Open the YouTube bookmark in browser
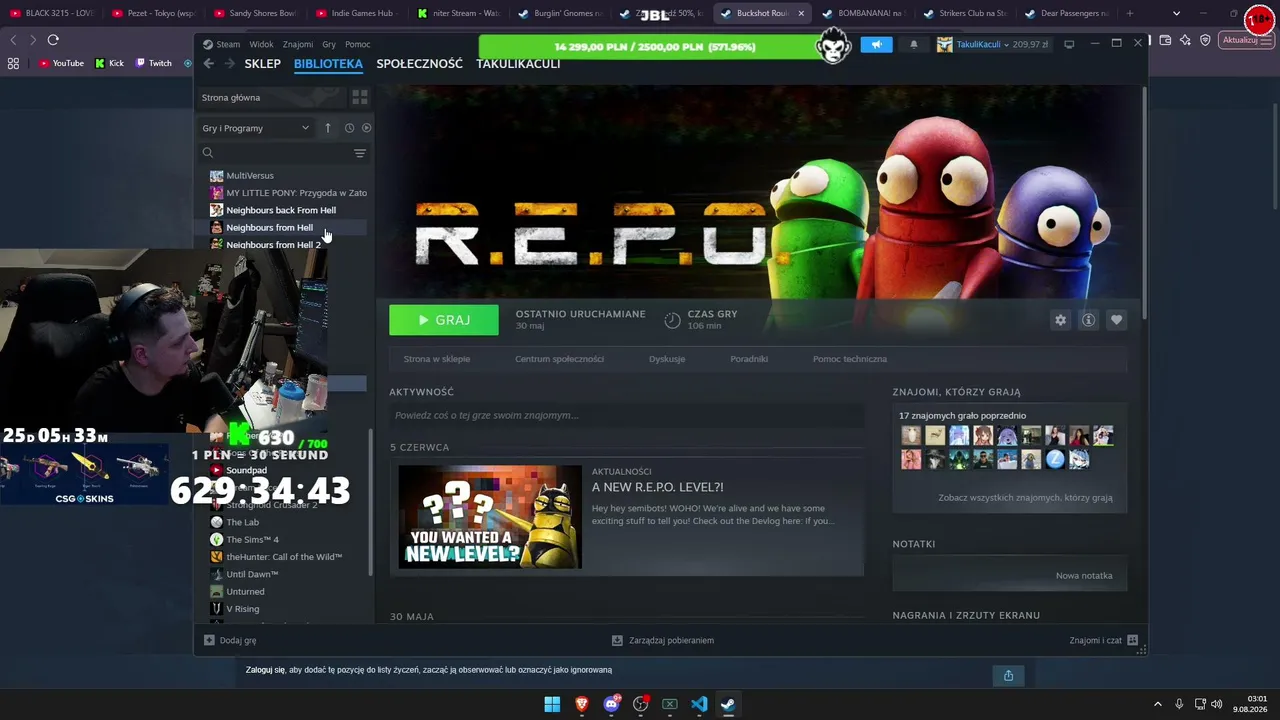Viewport: 1280px width, 720px height. [x=62, y=63]
